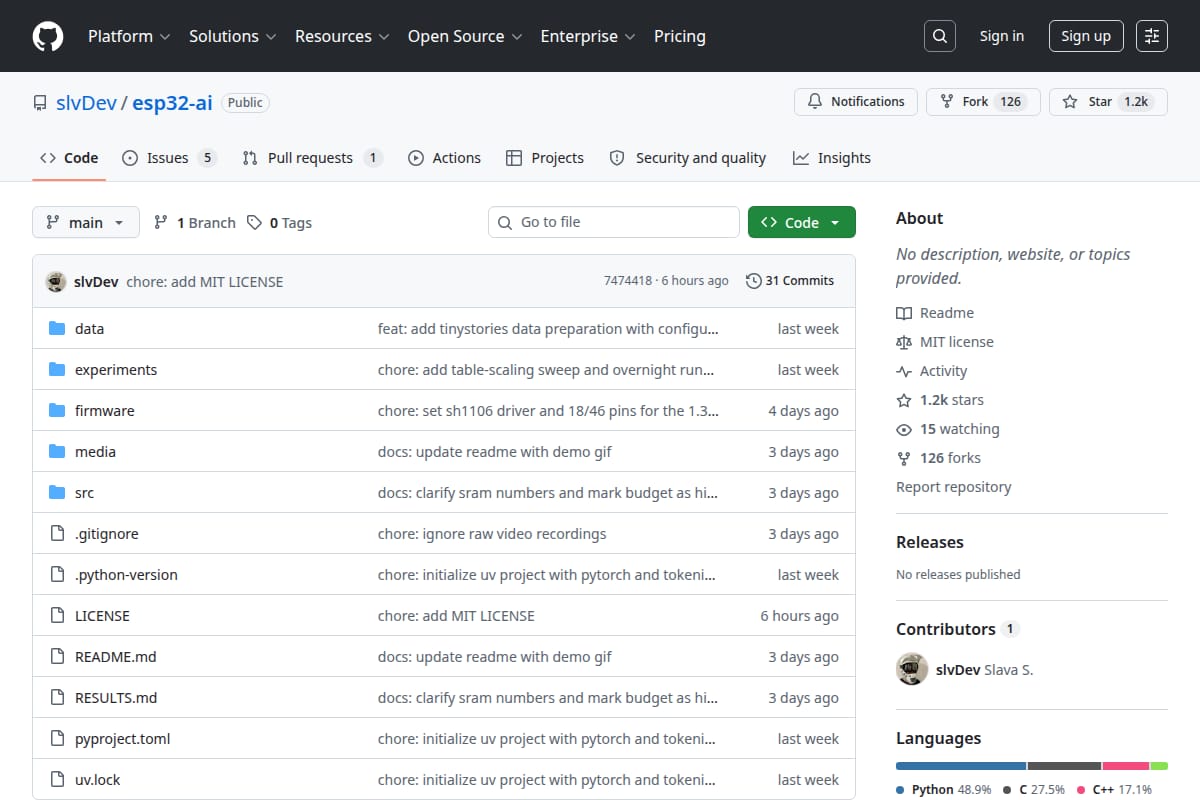Open the MIT license link in About

(956, 342)
